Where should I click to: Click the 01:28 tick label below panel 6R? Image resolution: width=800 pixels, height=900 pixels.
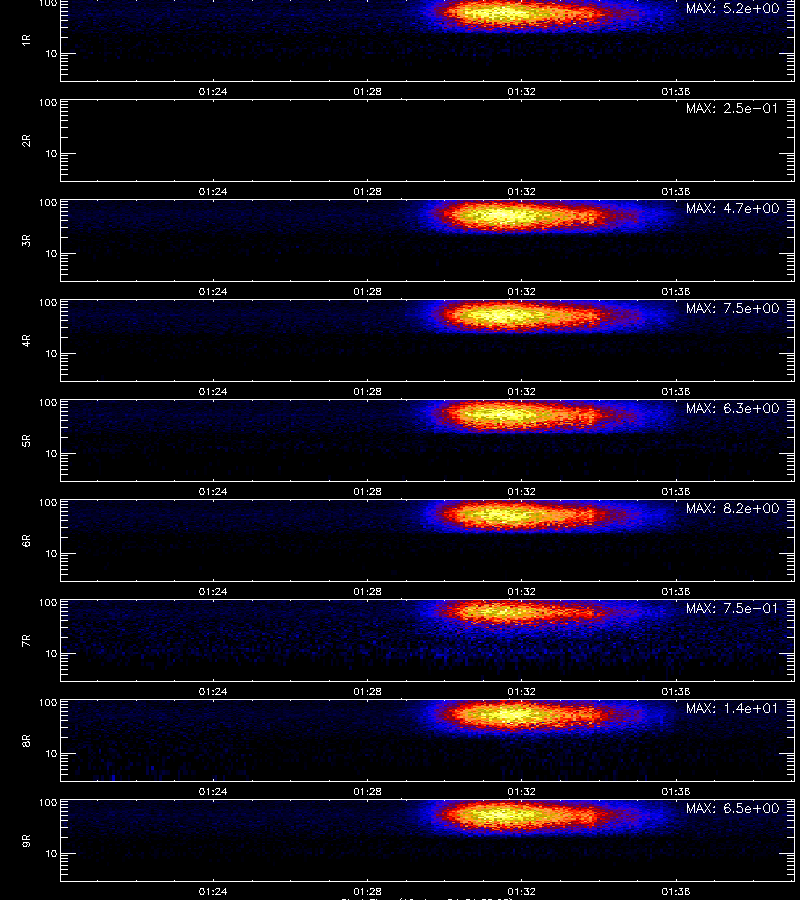pyautogui.click(x=367, y=591)
